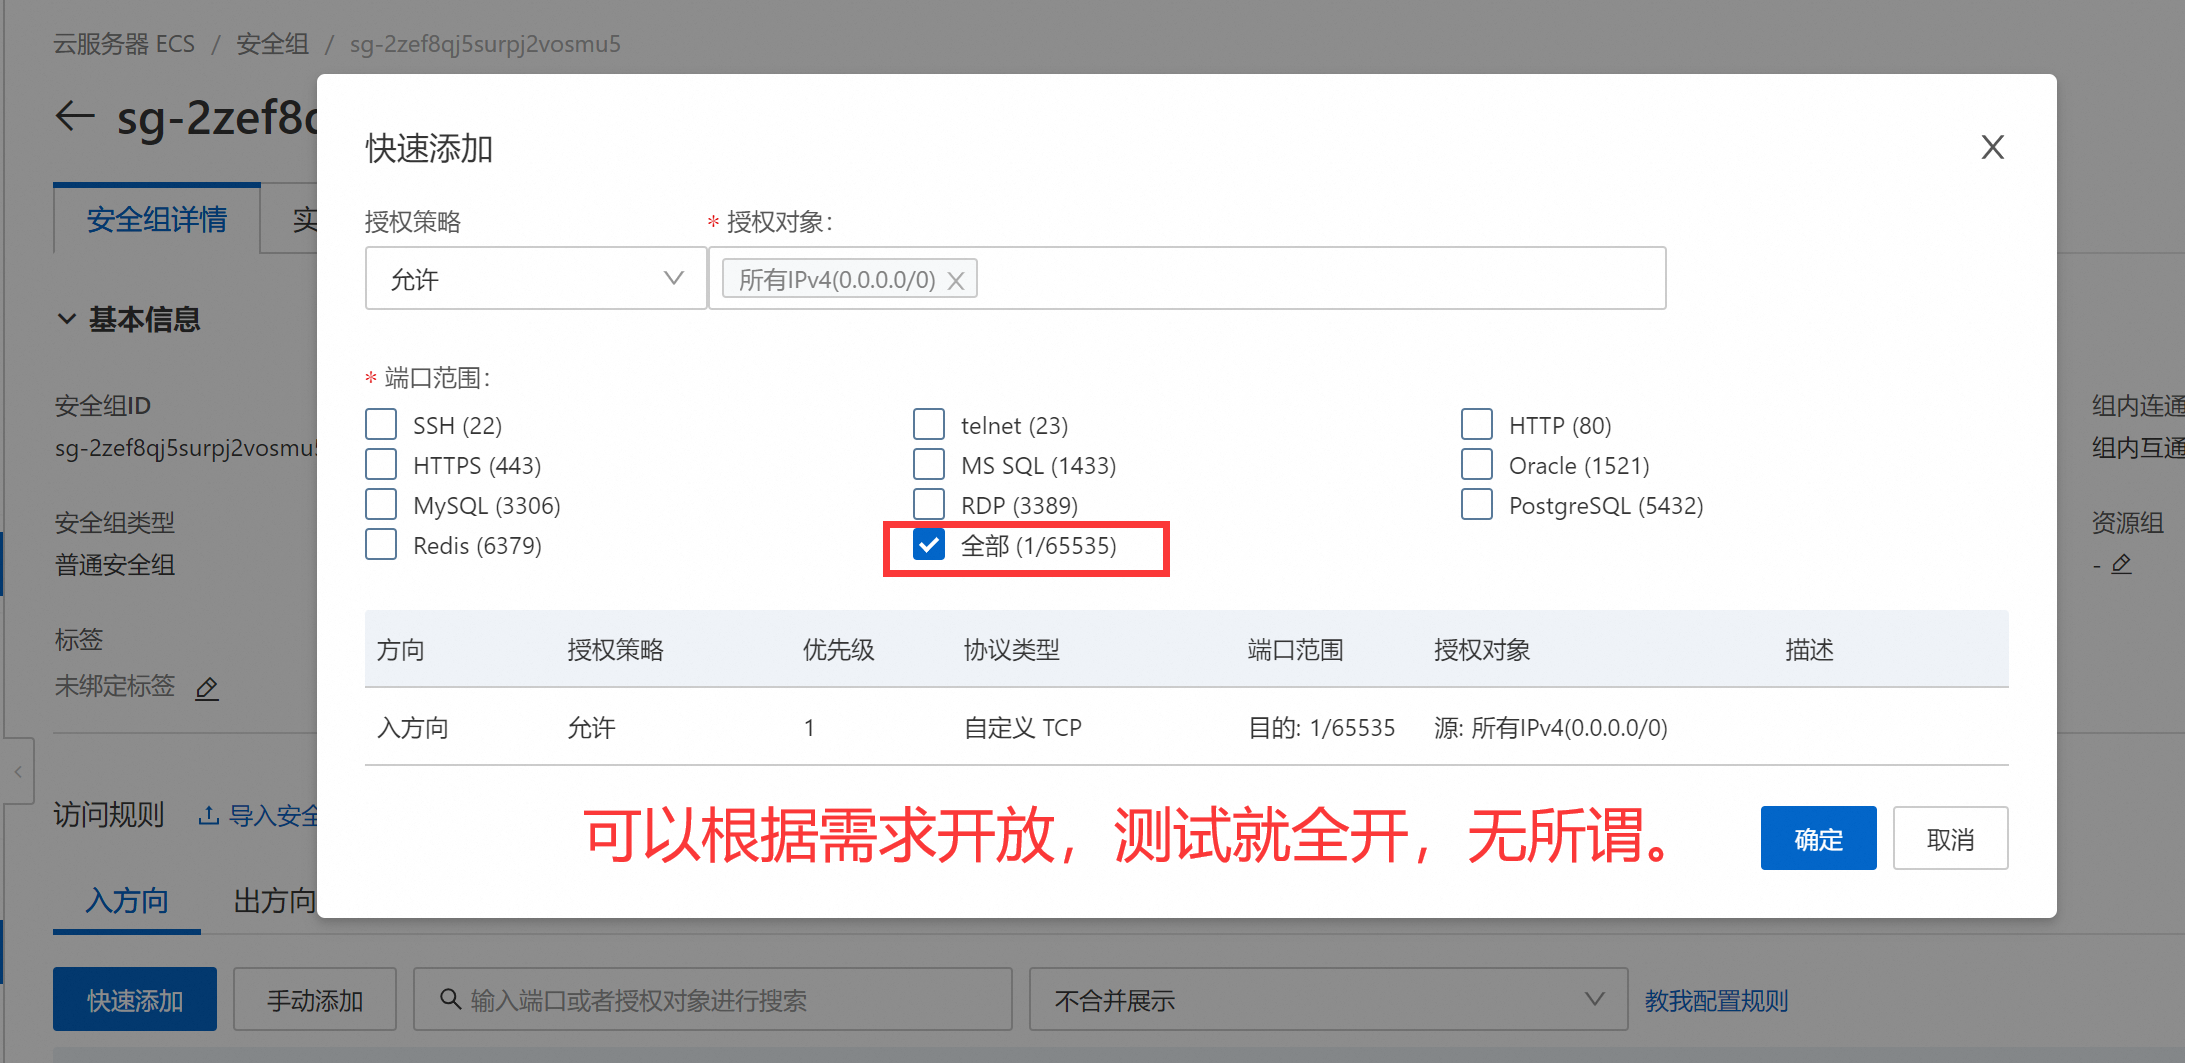Click the 目的: 1/65535 port range cell
2185x1063 pixels.
tap(1321, 727)
